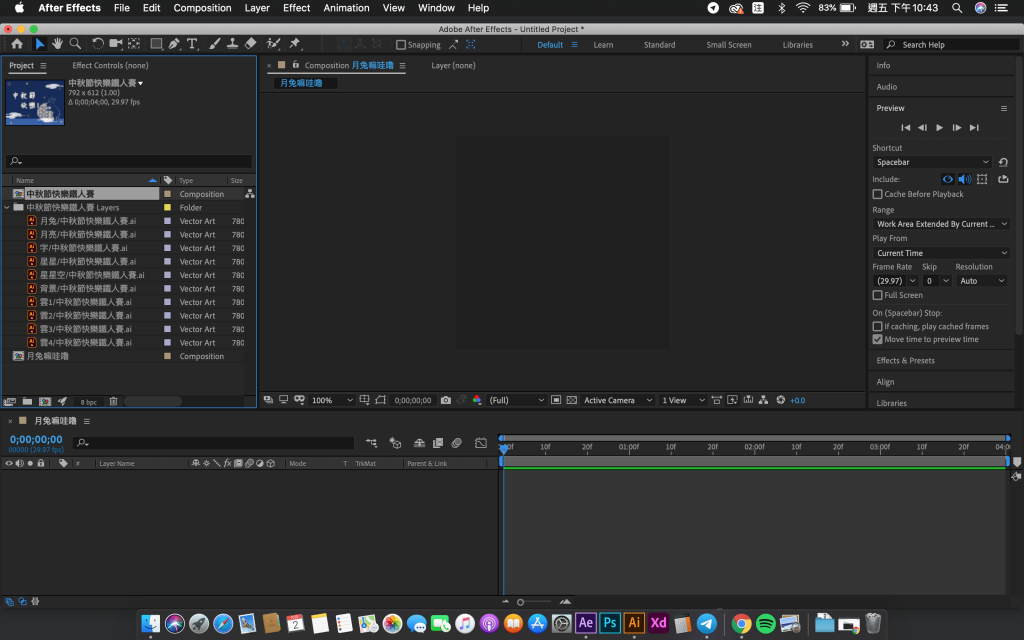Open the Composition menu
1024x640 pixels.
coord(202,8)
